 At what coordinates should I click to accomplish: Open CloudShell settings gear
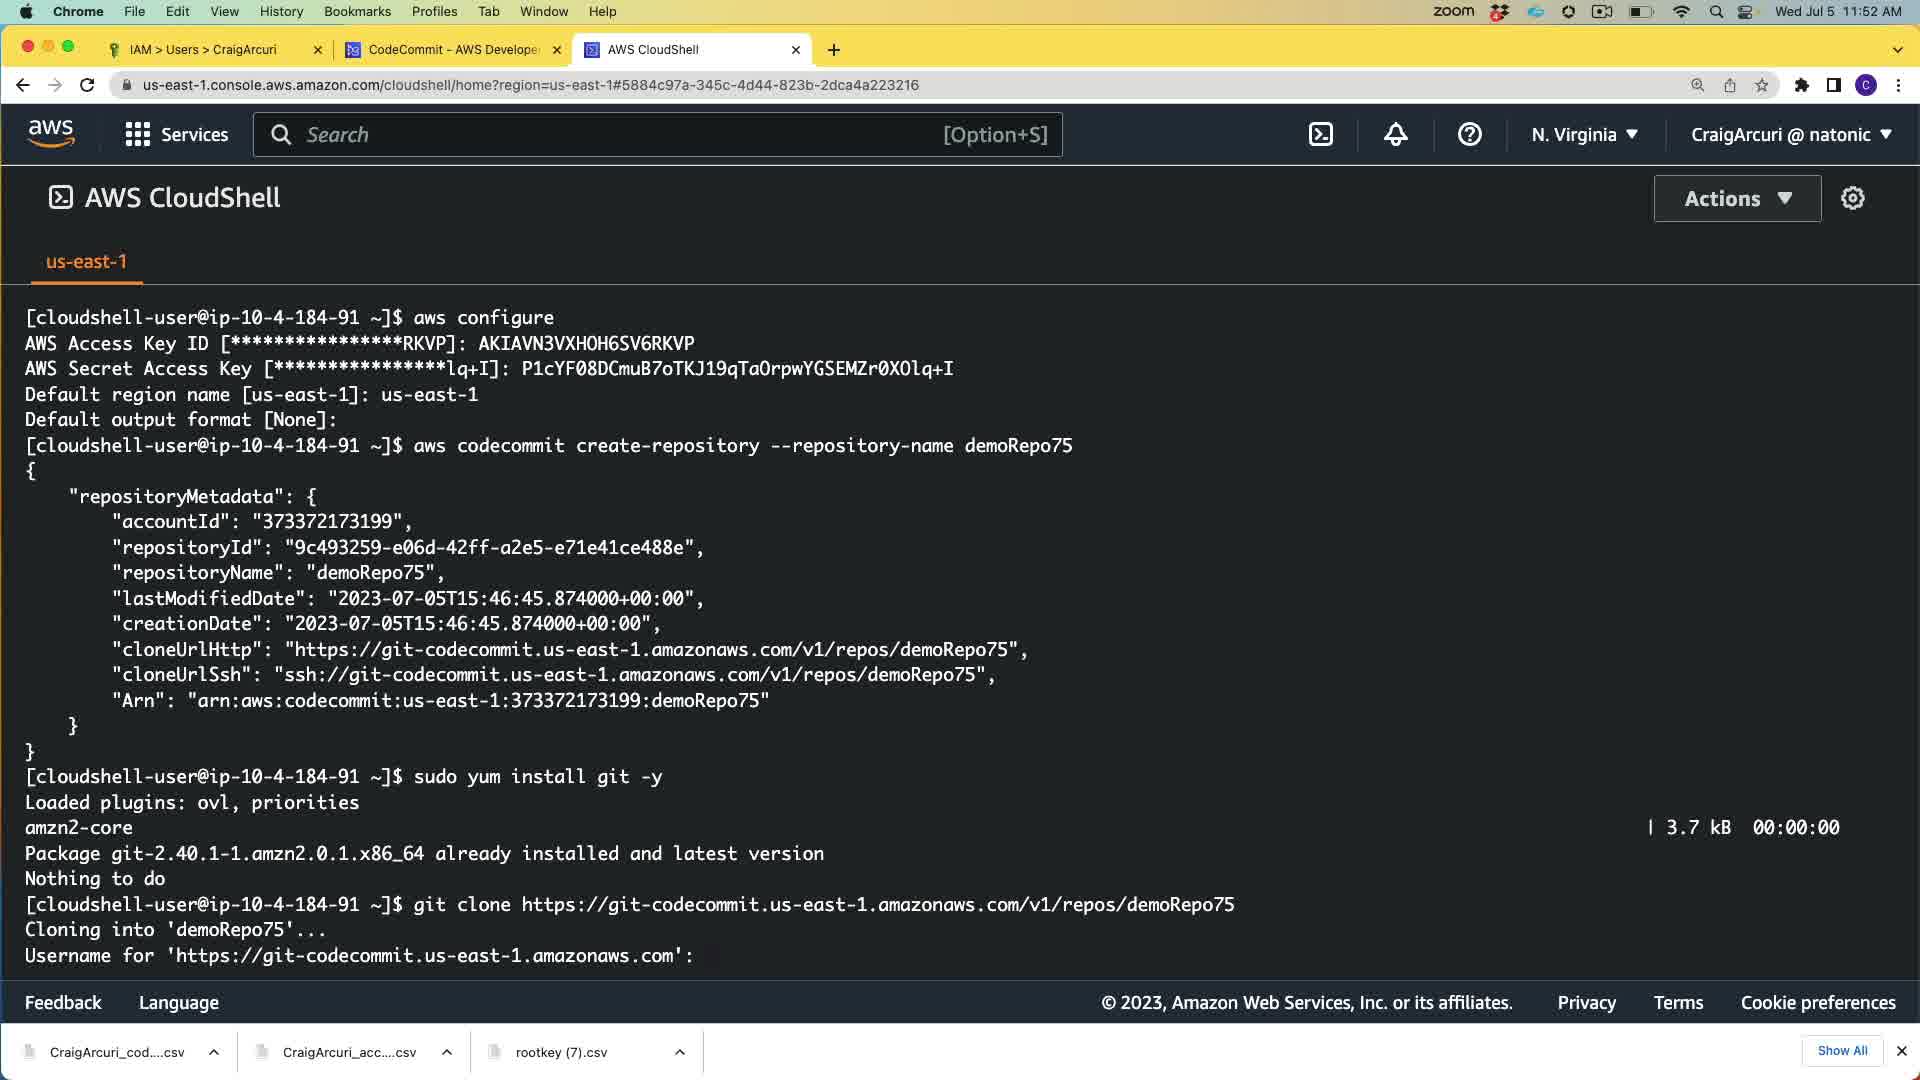1853,198
